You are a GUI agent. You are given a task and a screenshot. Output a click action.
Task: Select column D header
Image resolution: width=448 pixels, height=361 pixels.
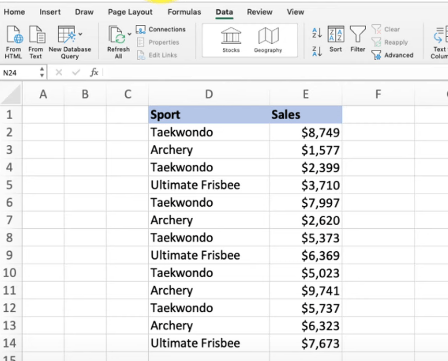coord(209,94)
